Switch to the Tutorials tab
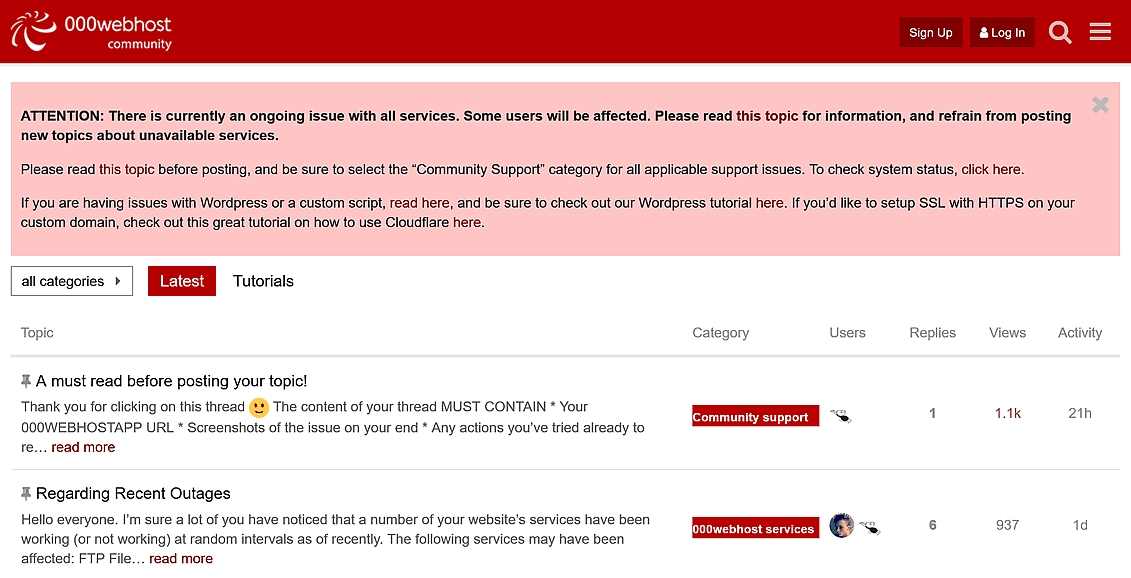Viewport: 1131px width, 578px height. click(x=263, y=281)
